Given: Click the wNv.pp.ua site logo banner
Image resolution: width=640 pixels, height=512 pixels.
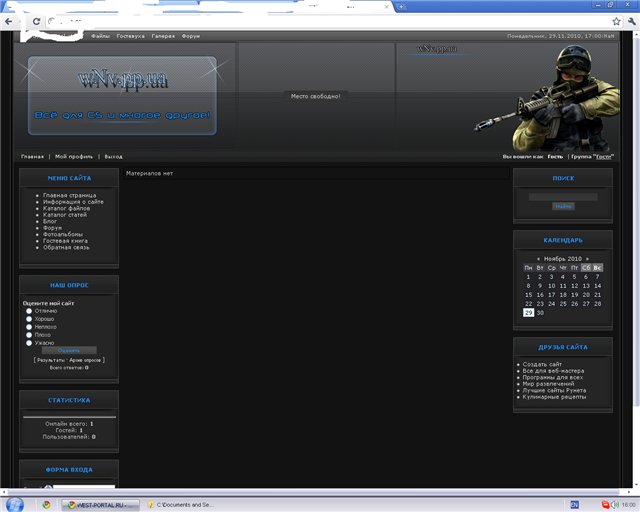Looking at the screenshot, I should tap(122, 96).
